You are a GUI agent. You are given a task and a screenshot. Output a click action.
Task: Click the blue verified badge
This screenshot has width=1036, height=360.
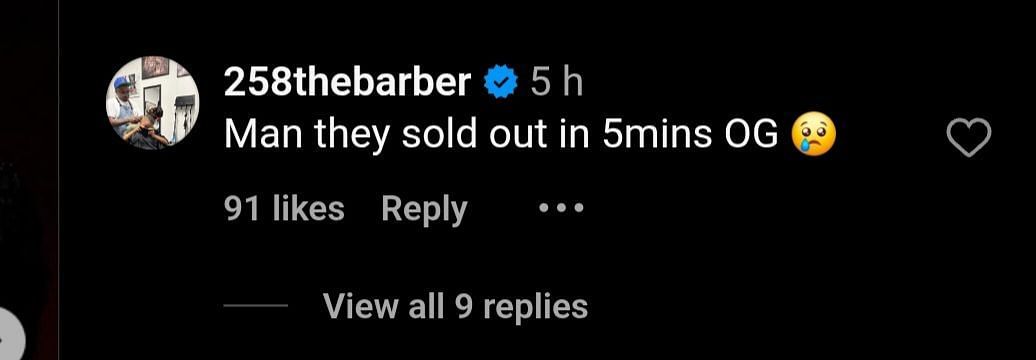point(500,84)
